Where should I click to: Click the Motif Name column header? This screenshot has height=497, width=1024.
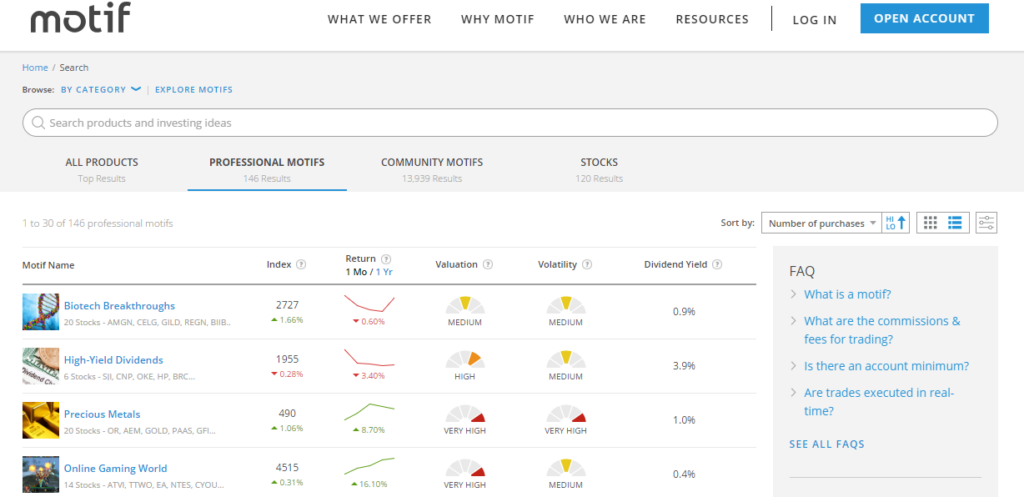(48, 265)
